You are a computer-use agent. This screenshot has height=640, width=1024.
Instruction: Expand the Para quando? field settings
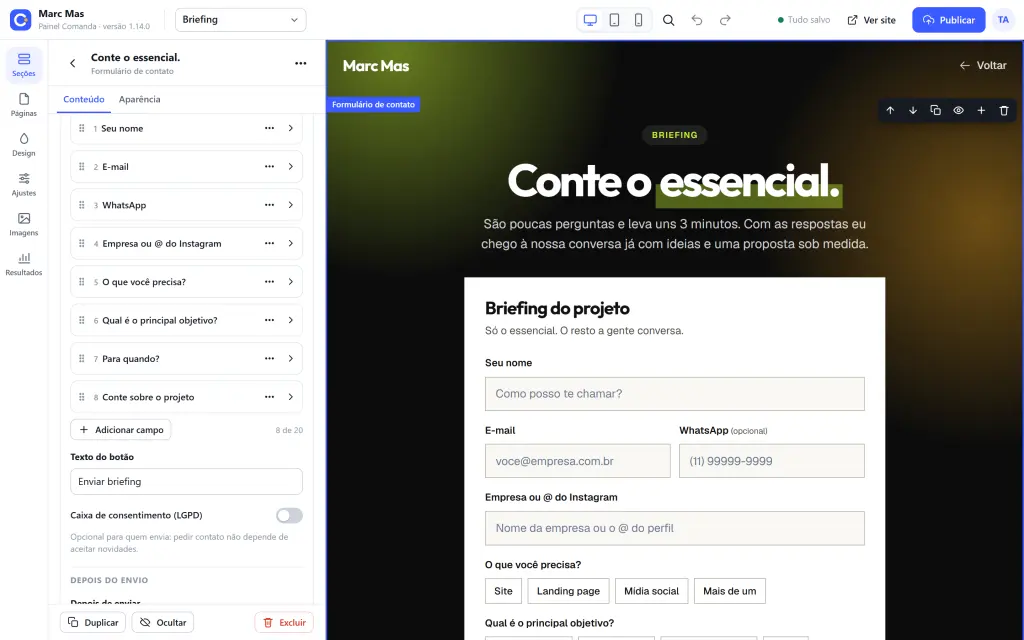[291, 359]
